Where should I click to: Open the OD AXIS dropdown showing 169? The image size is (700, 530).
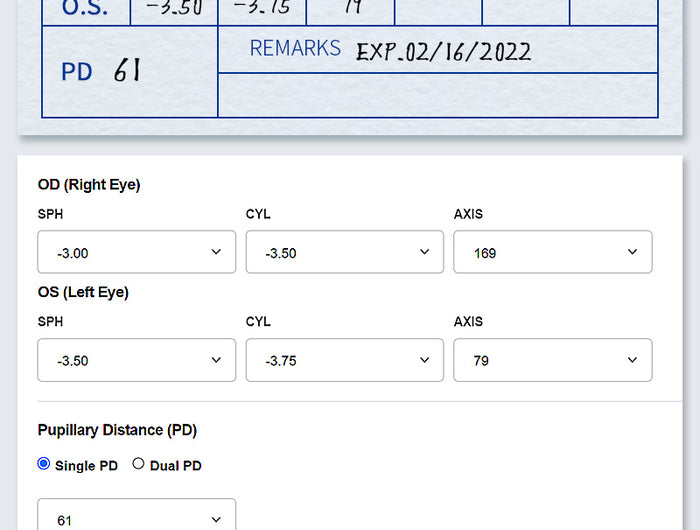(552, 252)
